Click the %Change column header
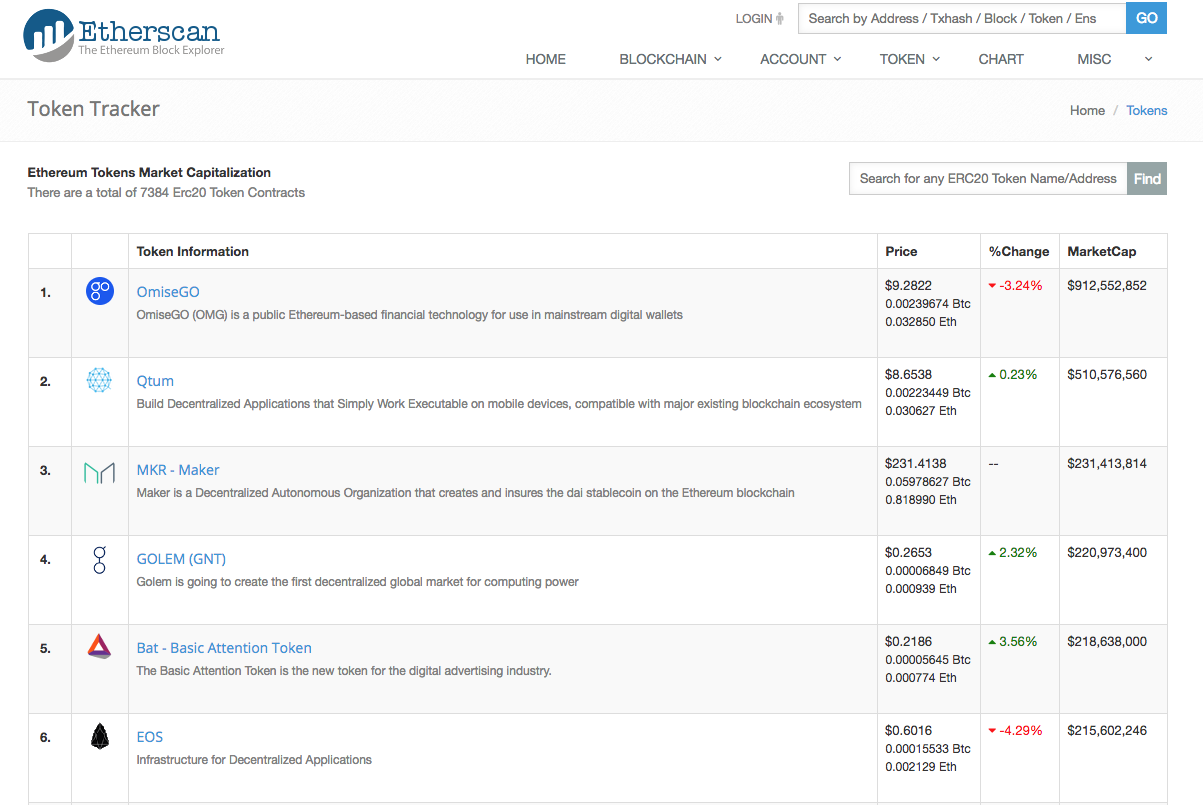Viewport: 1203px width, 805px height. click(1019, 251)
